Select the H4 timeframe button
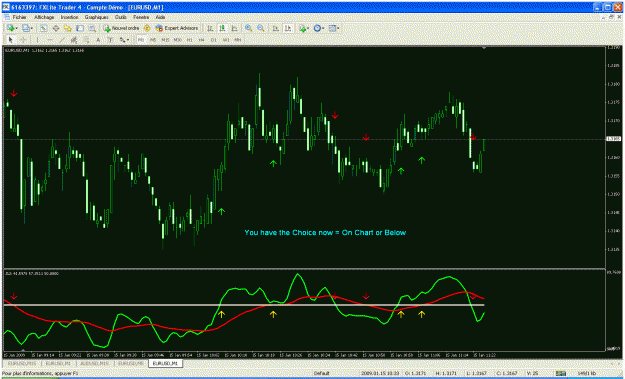Image resolution: width=625 pixels, height=379 pixels. click(202, 40)
